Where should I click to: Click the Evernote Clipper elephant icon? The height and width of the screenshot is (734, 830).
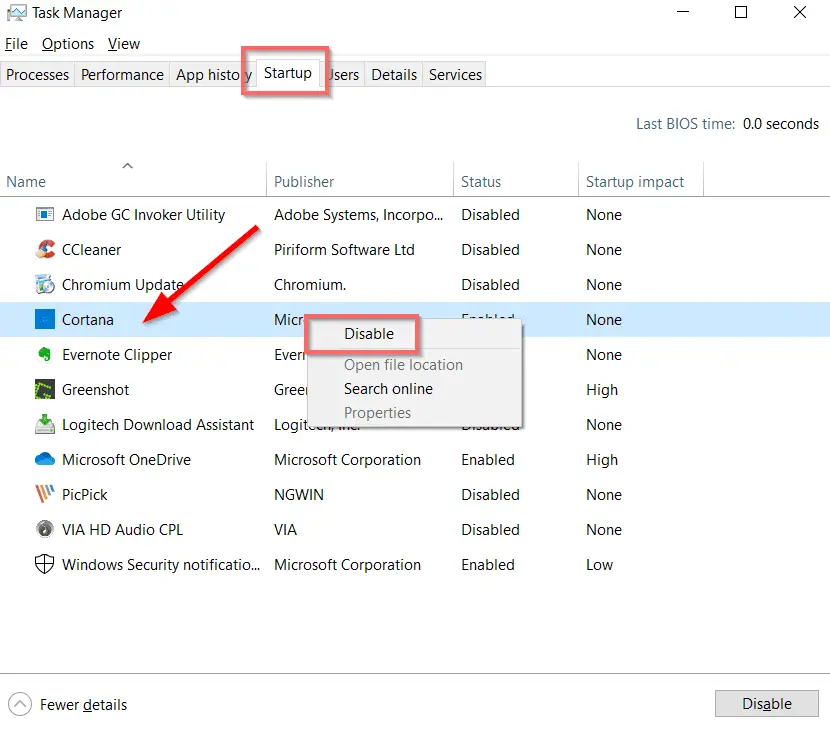coord(44,354)
